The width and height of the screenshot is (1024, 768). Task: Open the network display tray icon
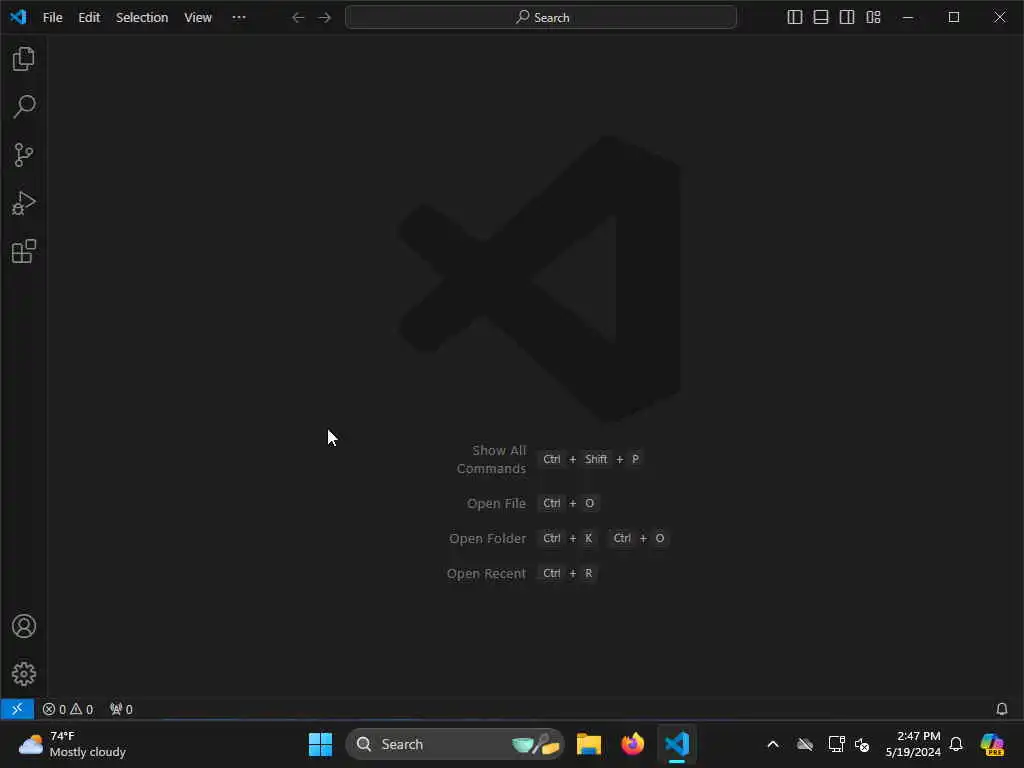click(x=836, y=744)
